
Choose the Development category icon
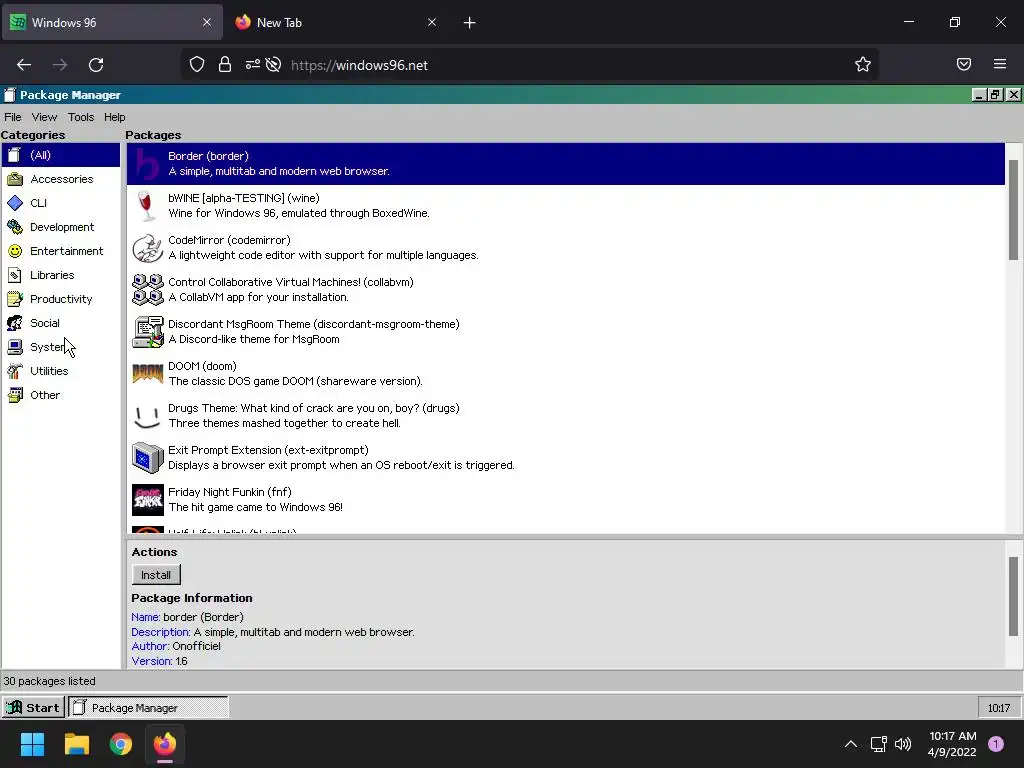pos(15,227)
